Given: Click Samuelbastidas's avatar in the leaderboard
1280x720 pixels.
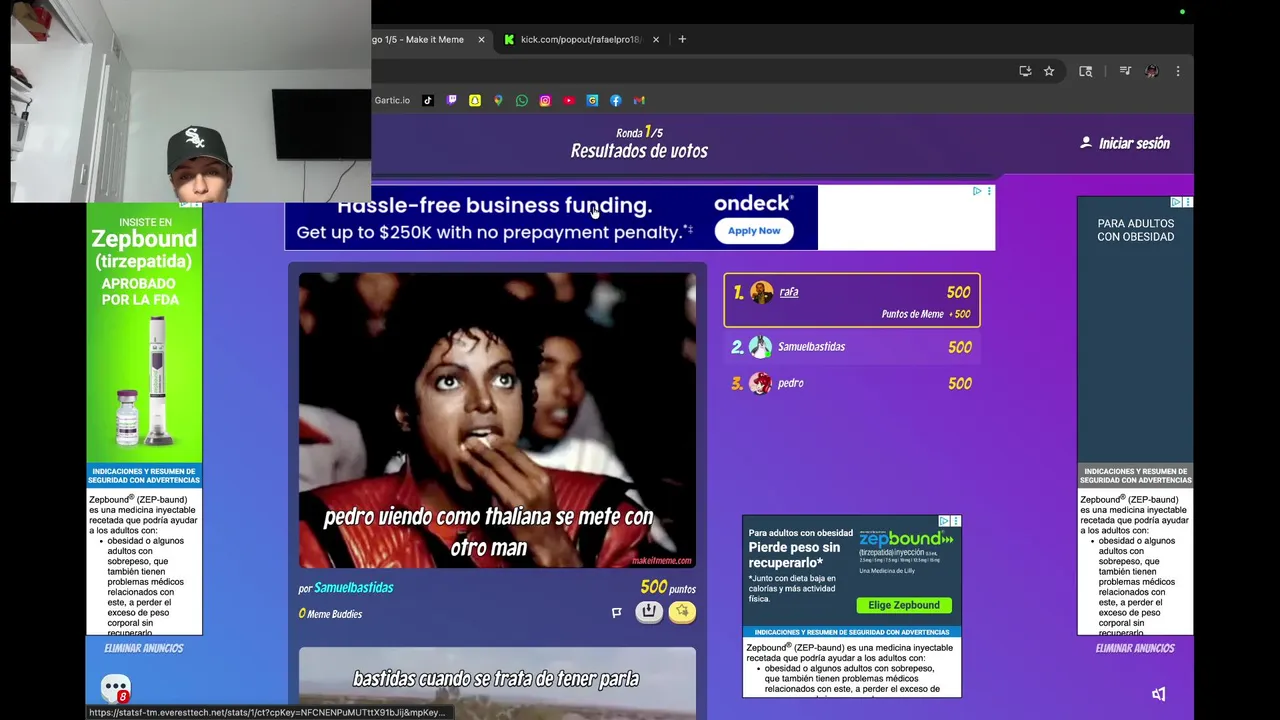Looking at the screenshot, I should (x=761, y=347).
